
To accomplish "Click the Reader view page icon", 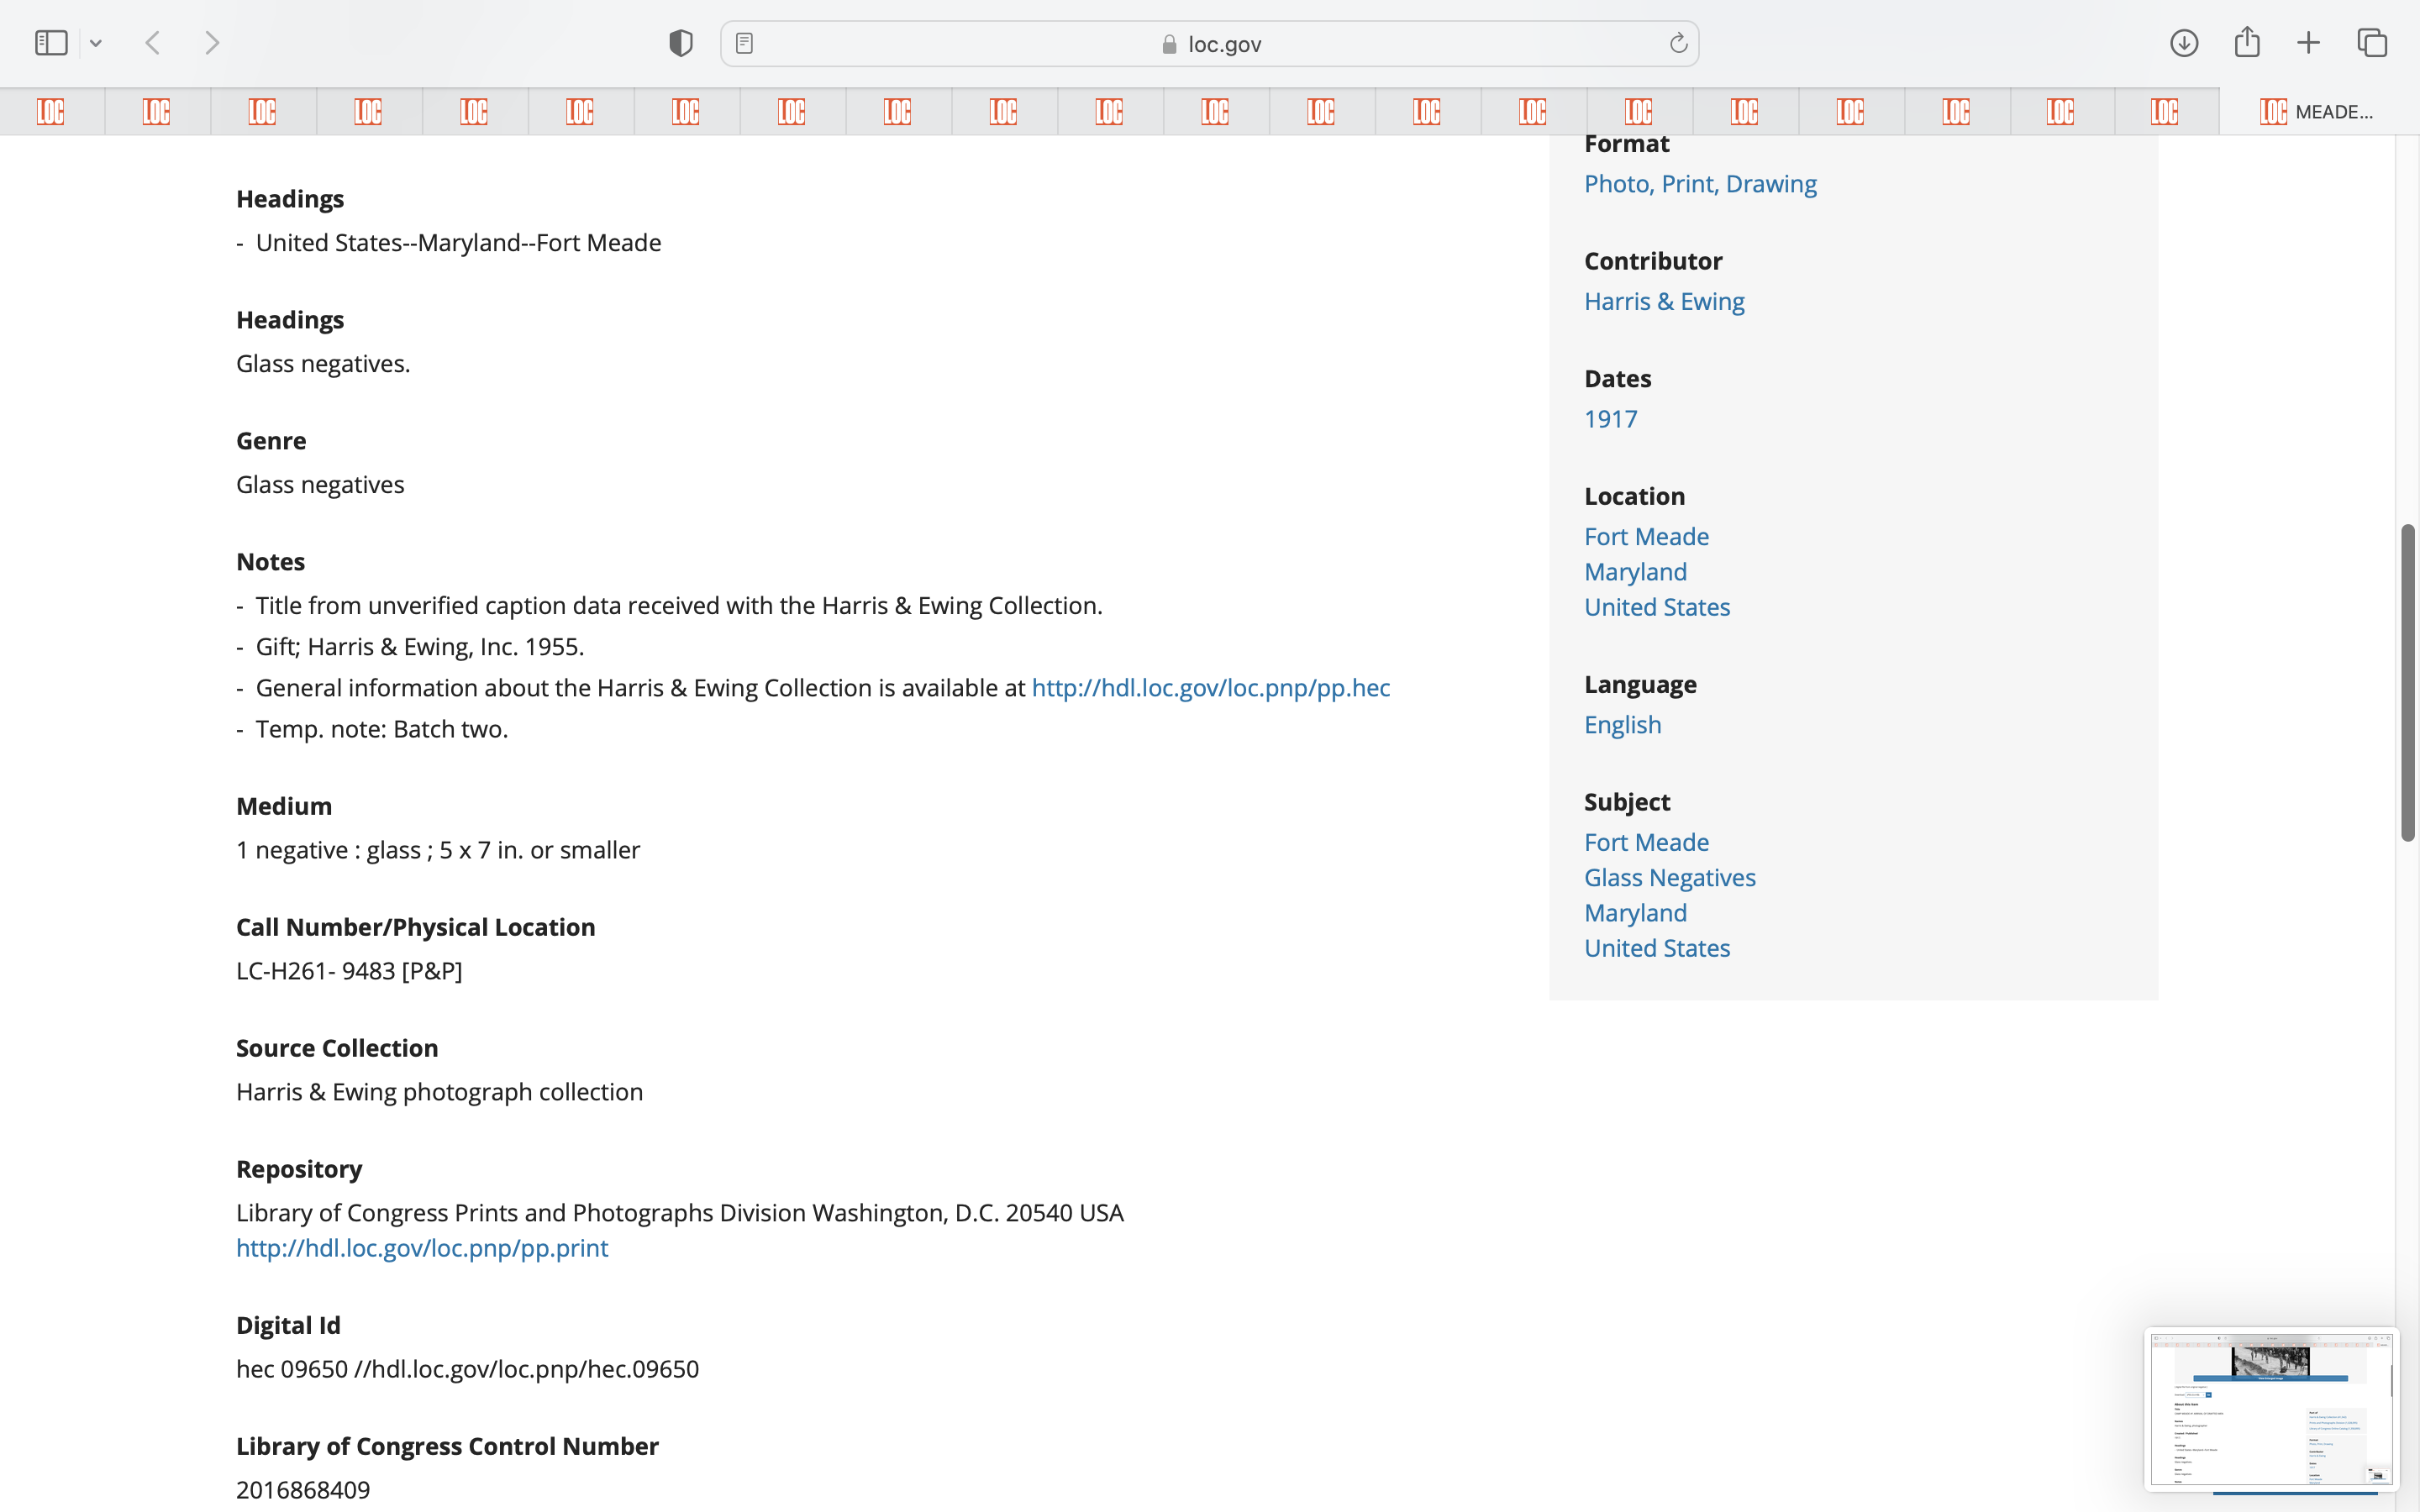I will (x=744, y=43).
